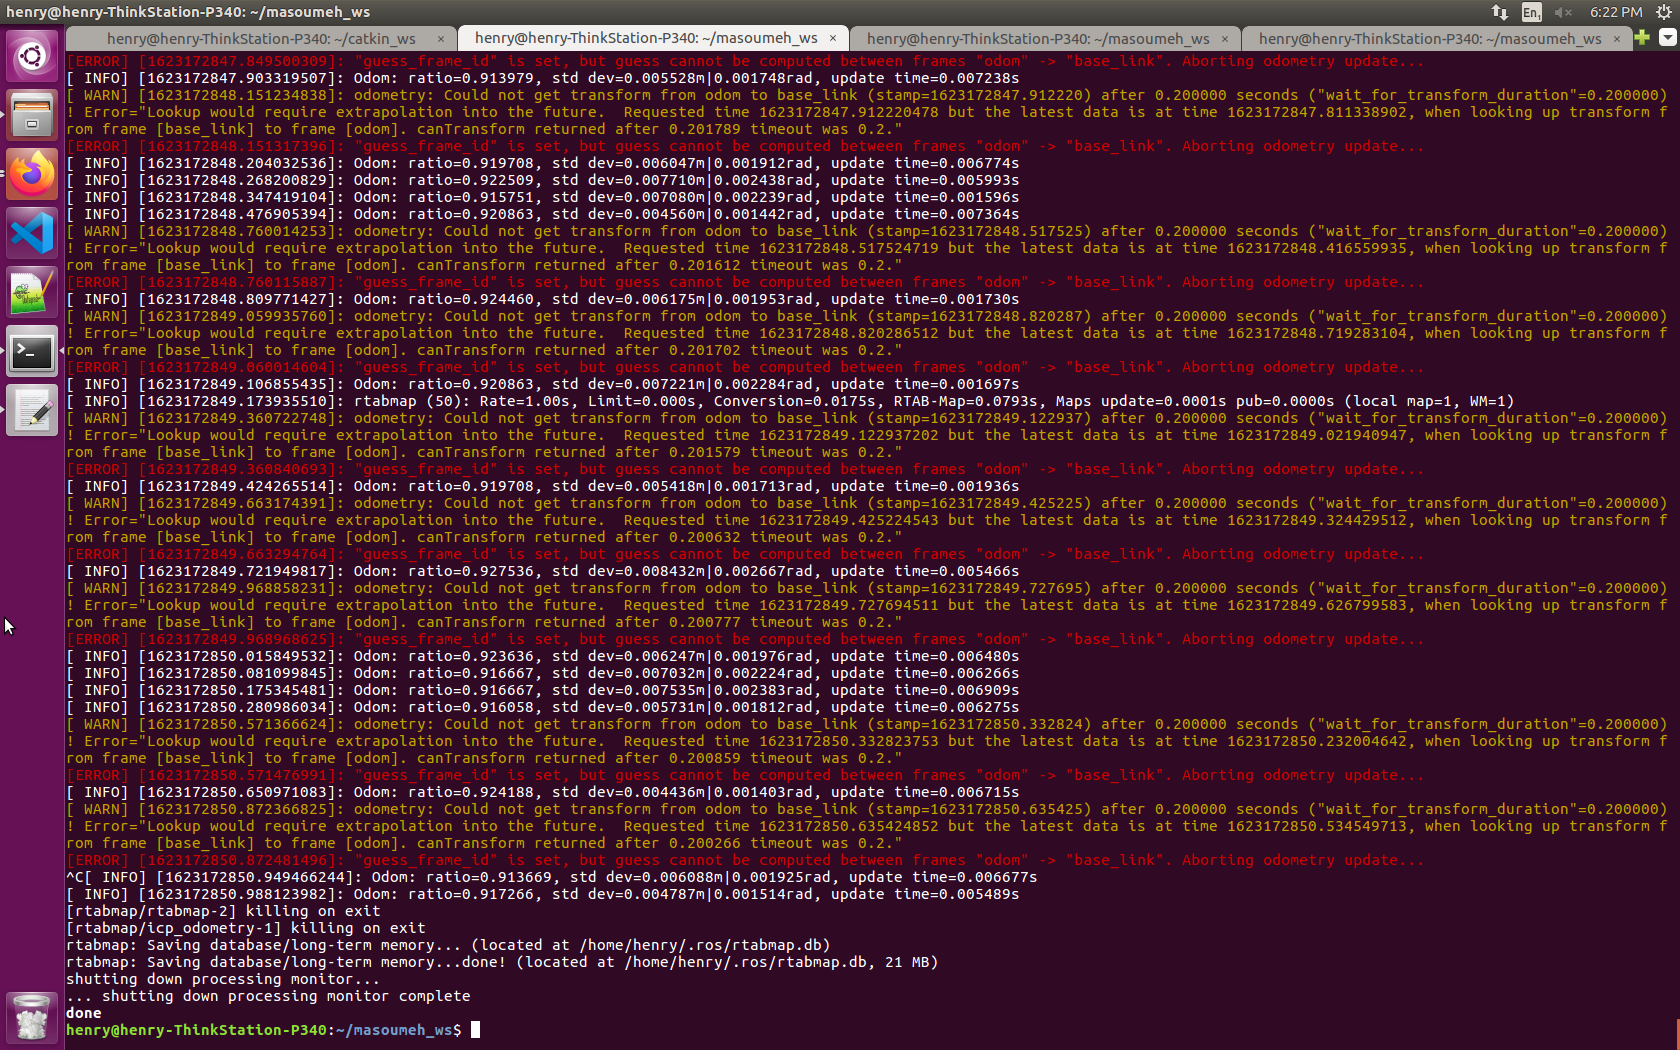The width and height of the screenshot is (1680, 1050).
Task: Add a new terminal tab with plus icon
Action: 1642,38
